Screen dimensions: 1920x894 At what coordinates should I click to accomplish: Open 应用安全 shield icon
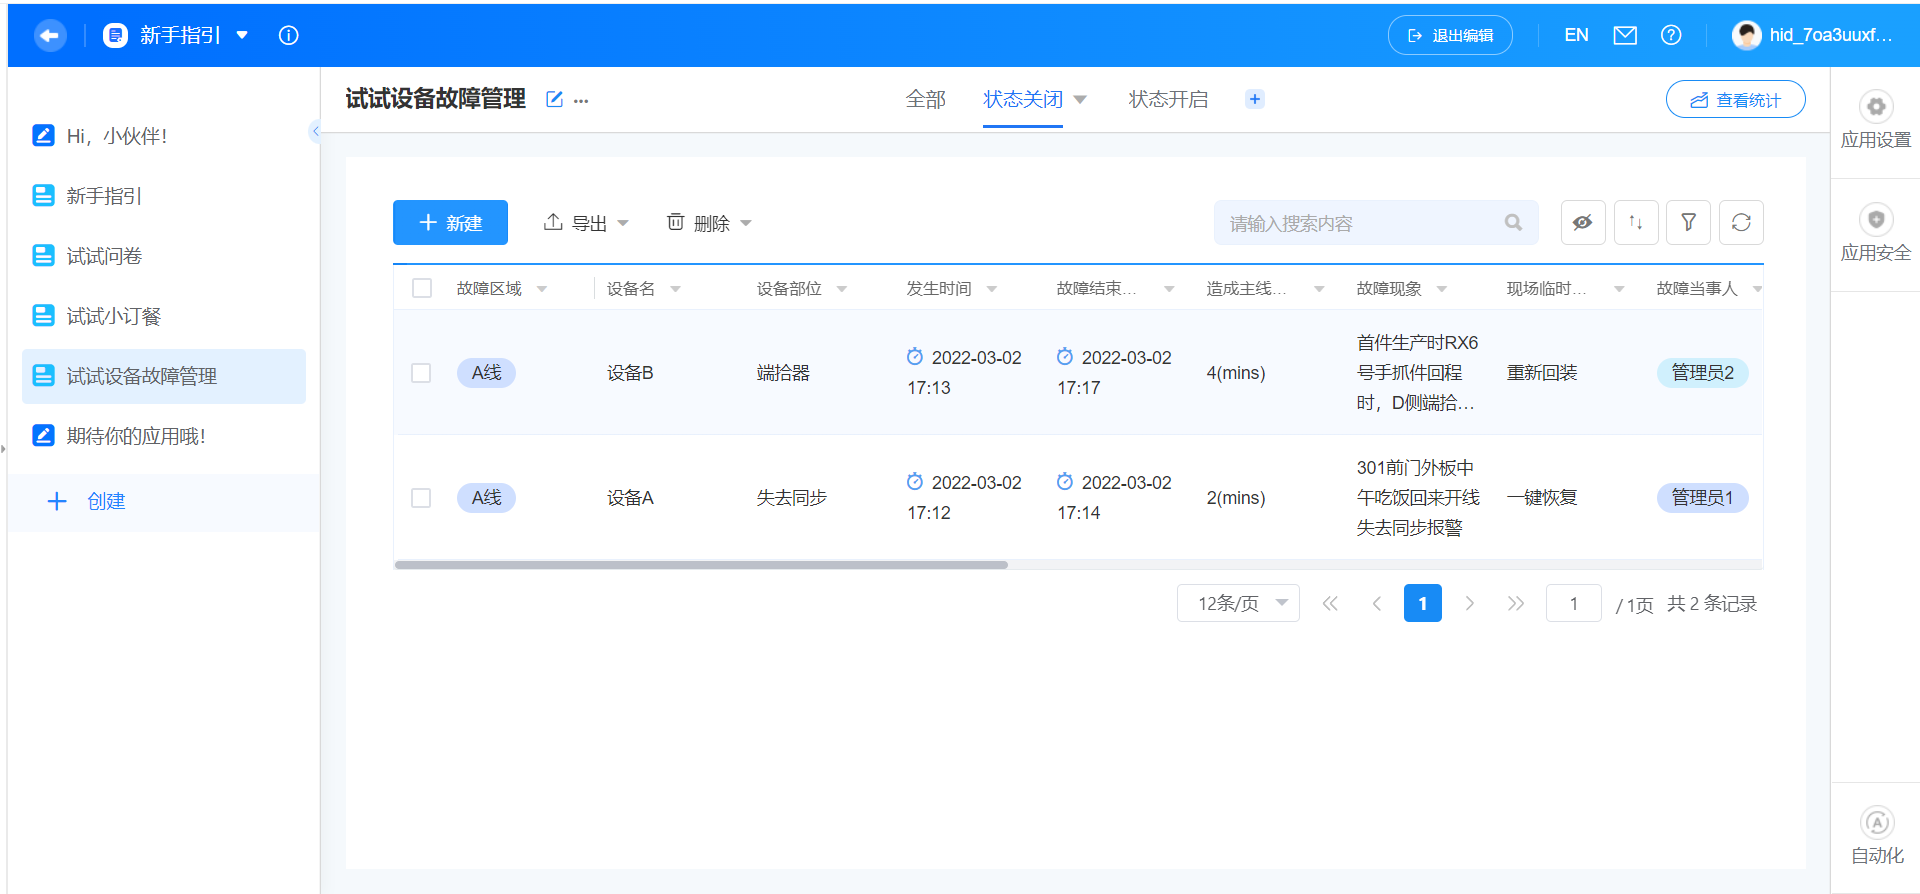[x=1876, y=220]
